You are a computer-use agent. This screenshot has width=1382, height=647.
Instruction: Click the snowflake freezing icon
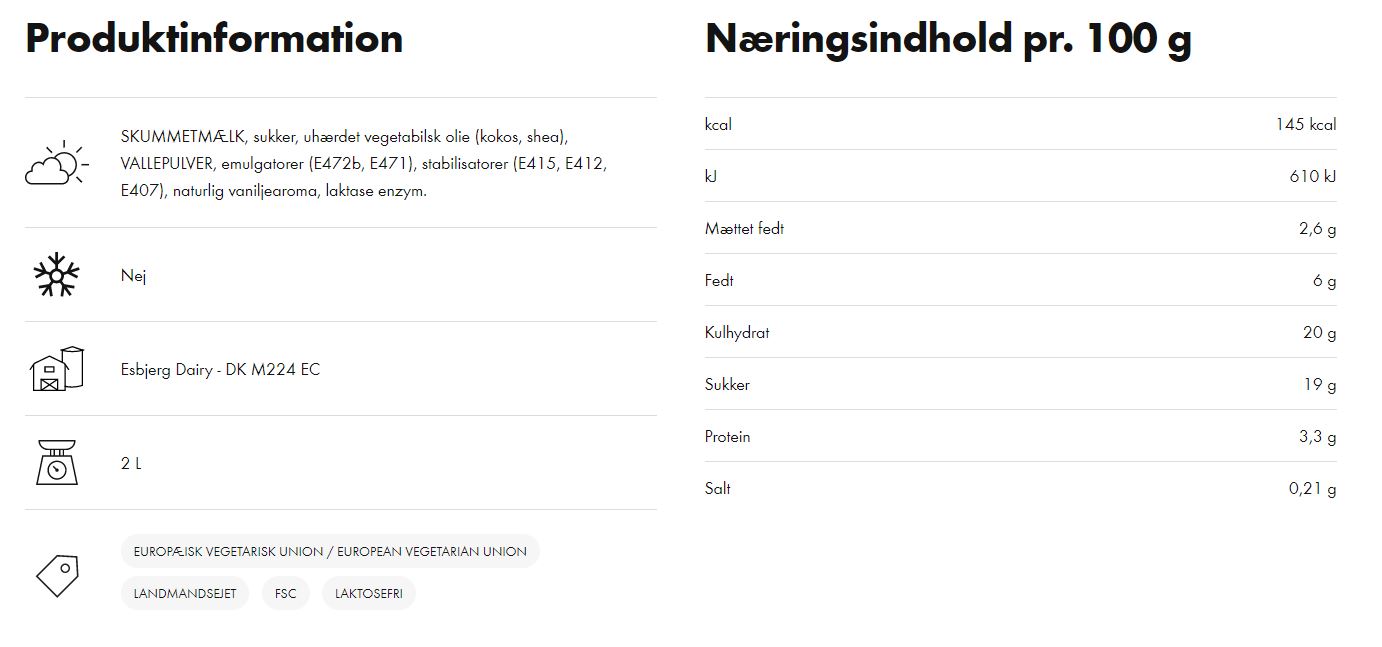click(x=56, y=274)
